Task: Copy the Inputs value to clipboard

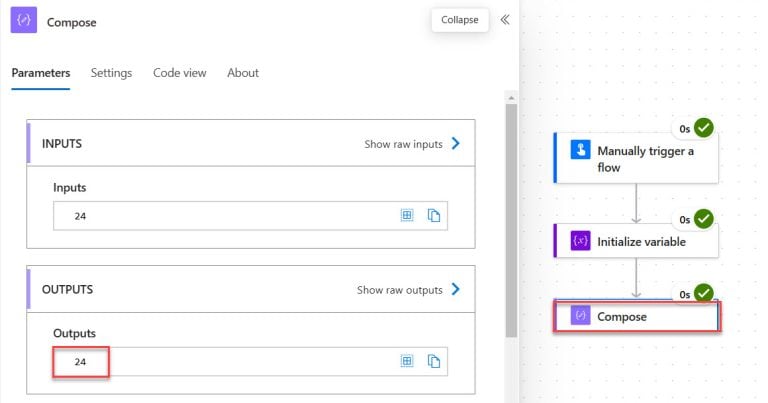Action: pos(434,215)
